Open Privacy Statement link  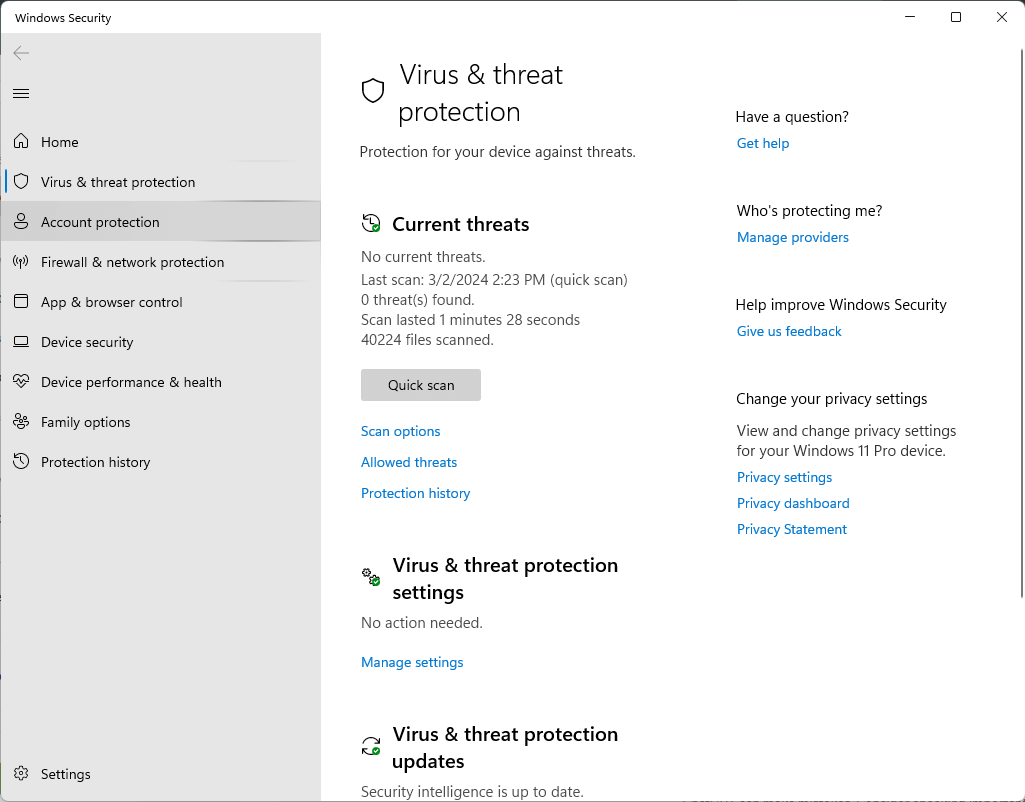point(792,529)
